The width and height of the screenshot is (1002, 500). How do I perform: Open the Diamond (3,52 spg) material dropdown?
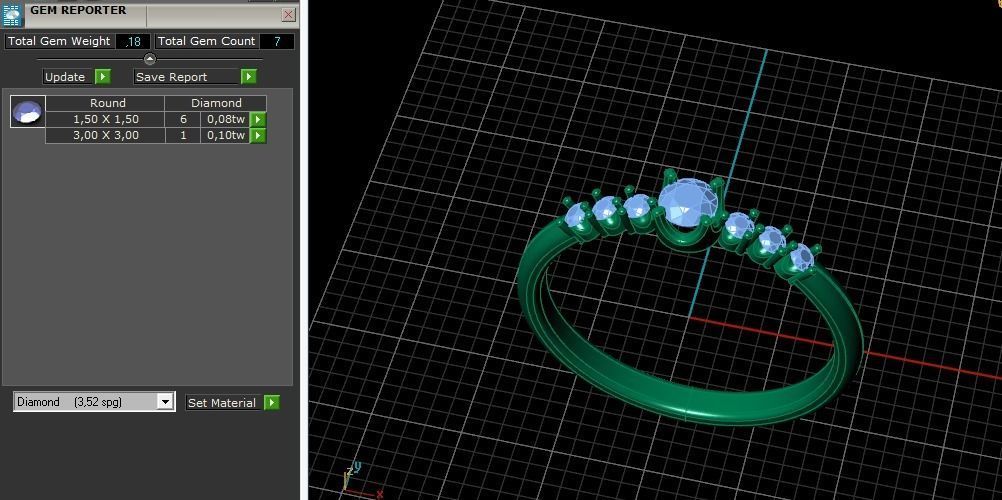pos(94,402)
